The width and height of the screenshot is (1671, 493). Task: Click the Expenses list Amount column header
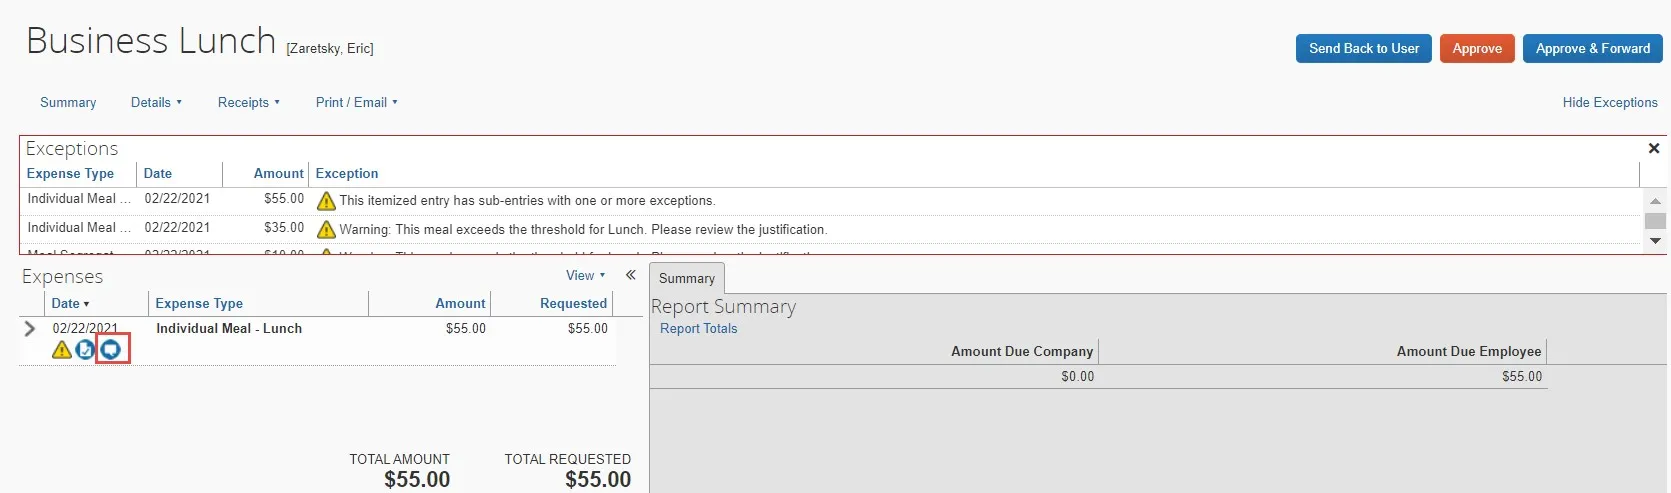click(x=460, y=303)
